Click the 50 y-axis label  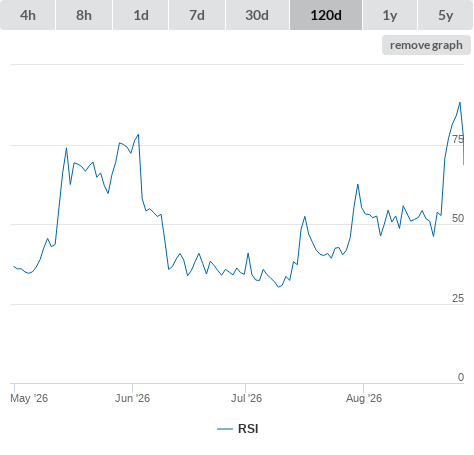pos(458,219)
